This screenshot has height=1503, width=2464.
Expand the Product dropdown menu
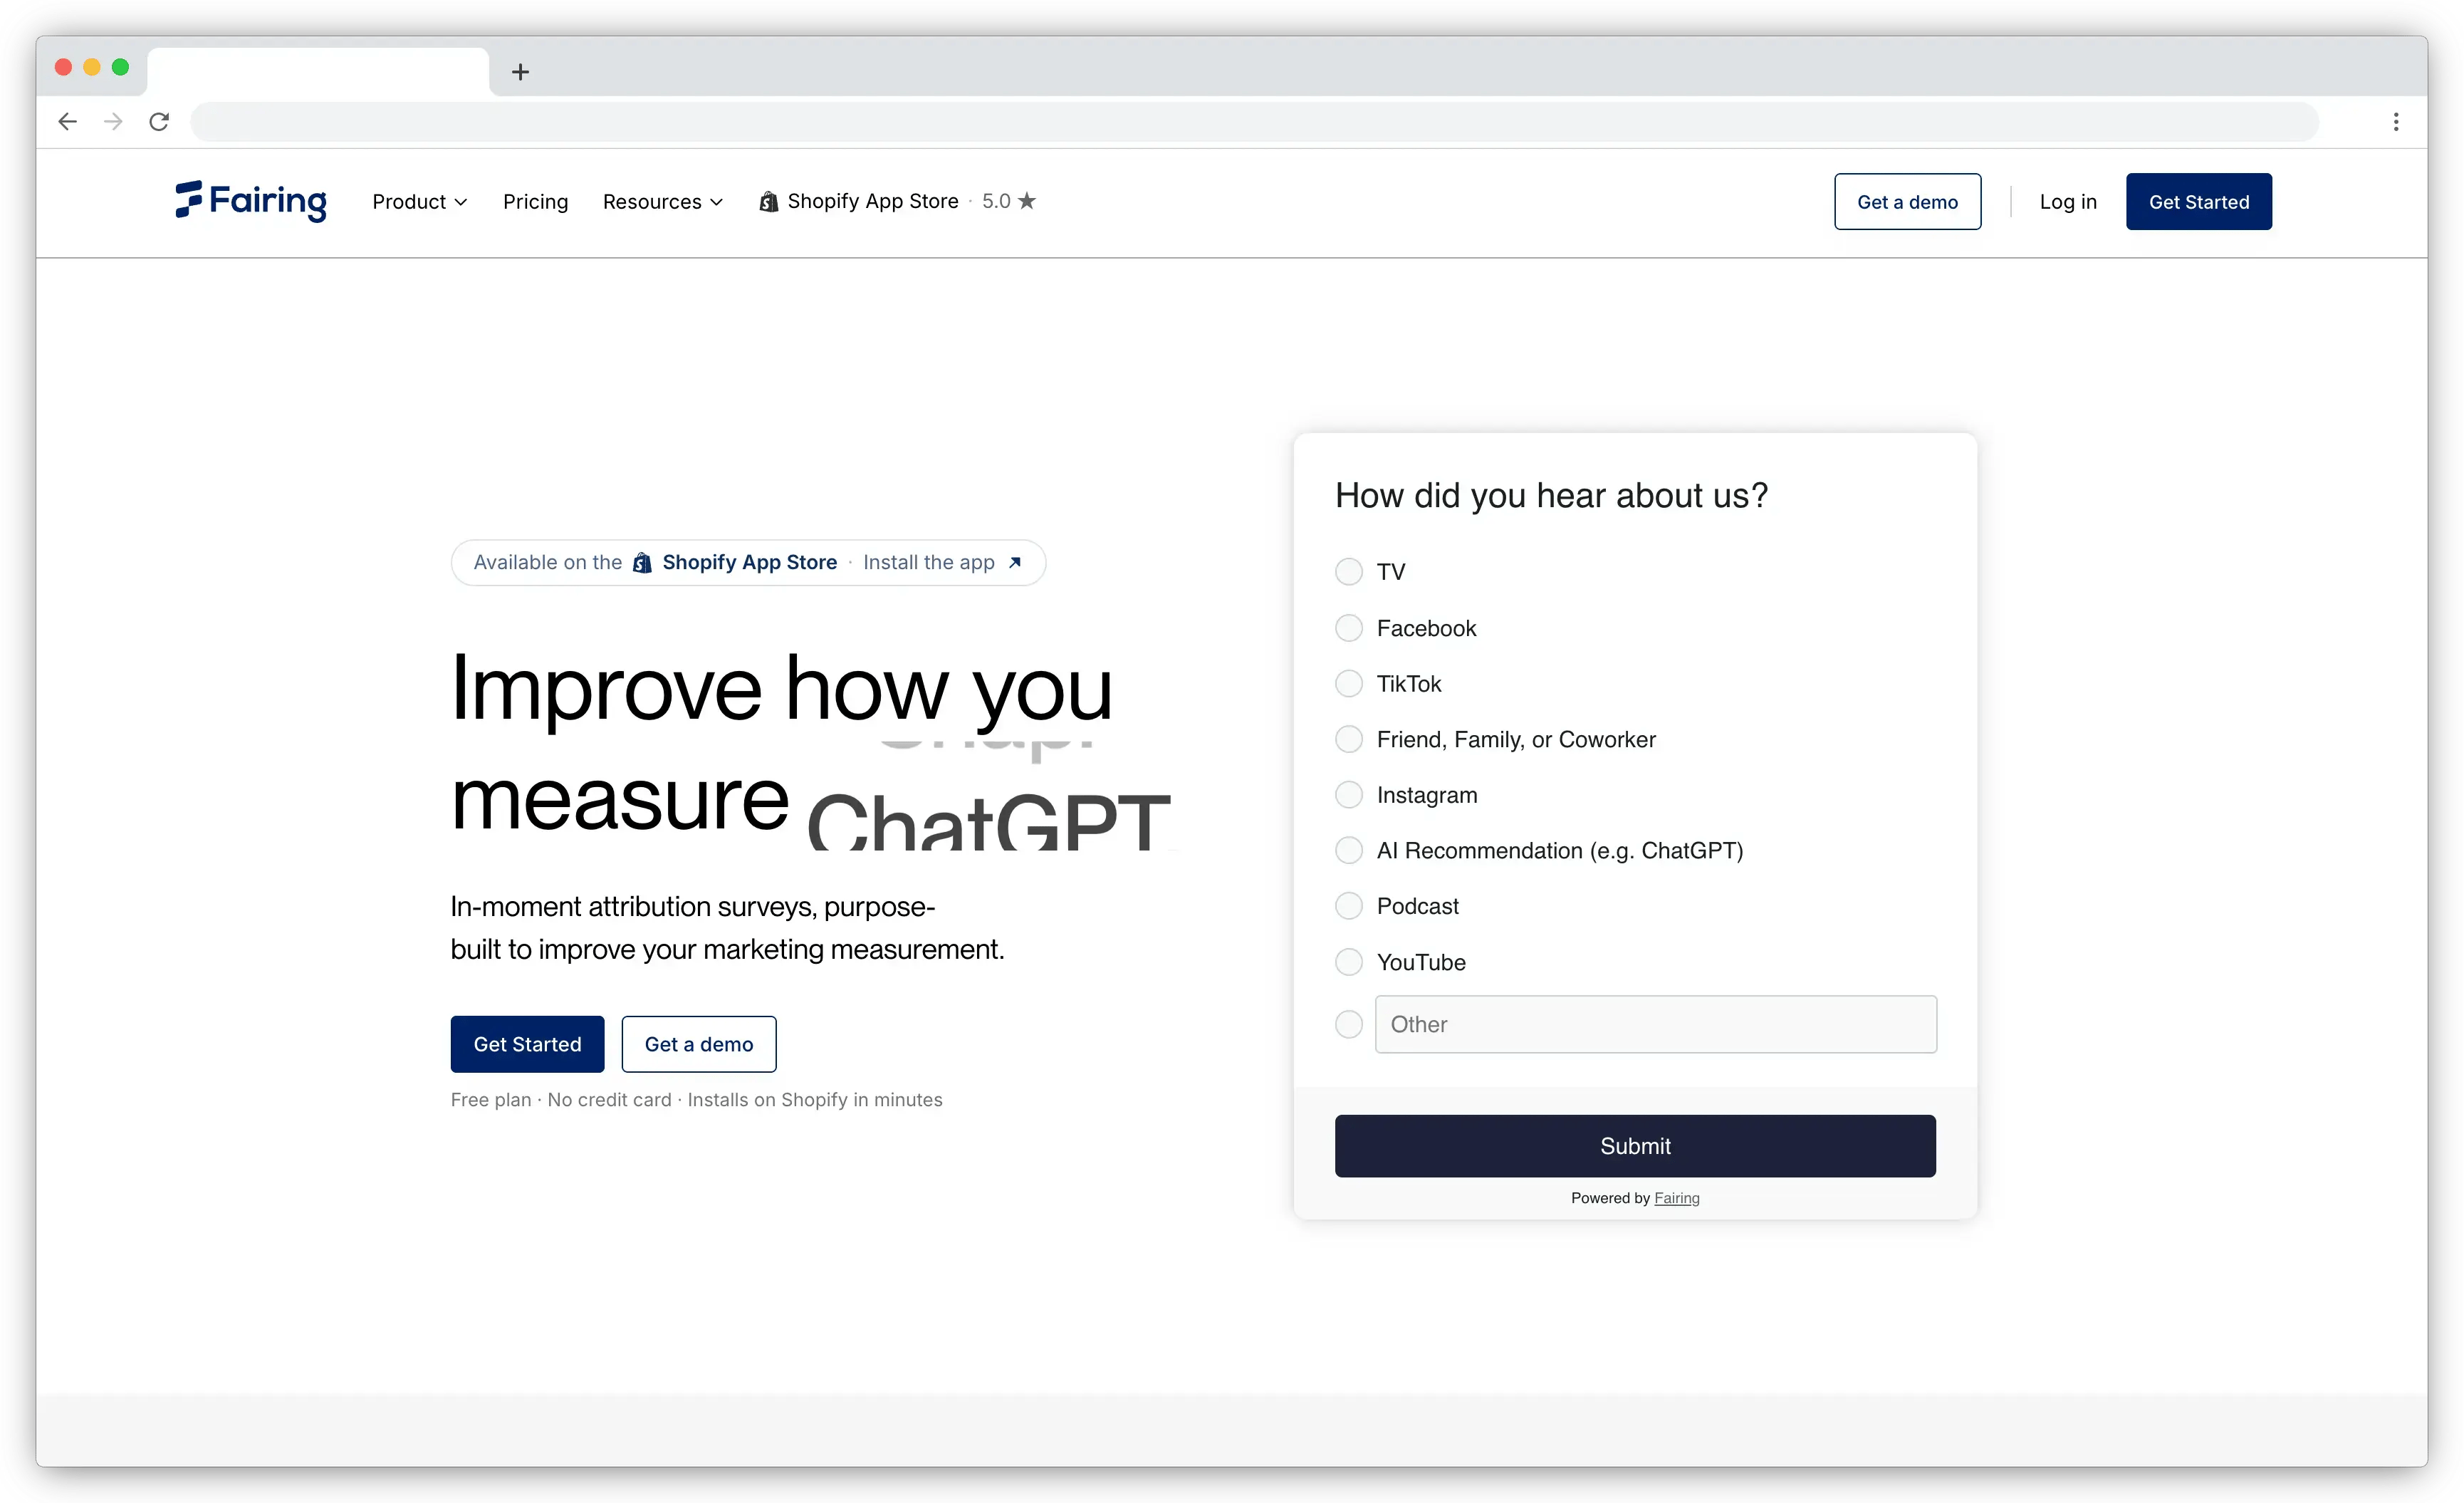(x=419, y=202)
